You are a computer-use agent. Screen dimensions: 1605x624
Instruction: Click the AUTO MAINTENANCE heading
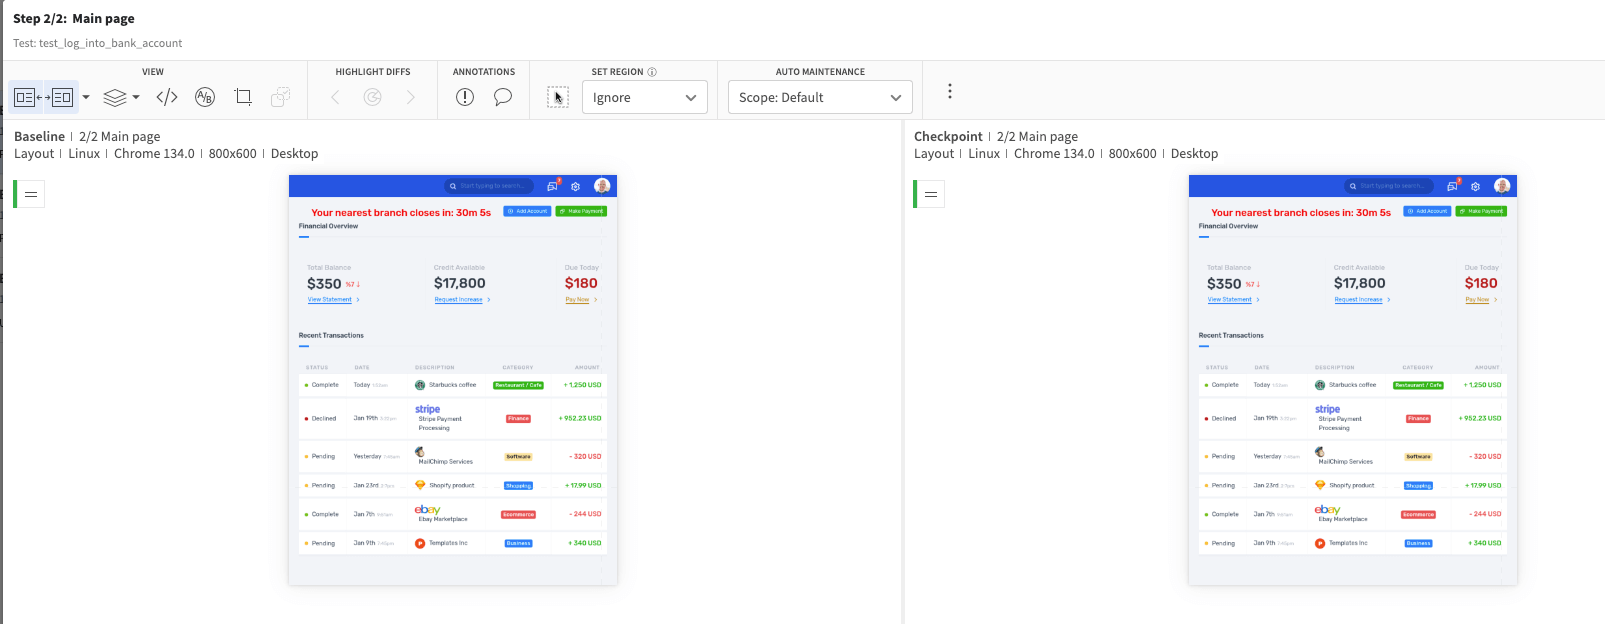coord(820,72)
